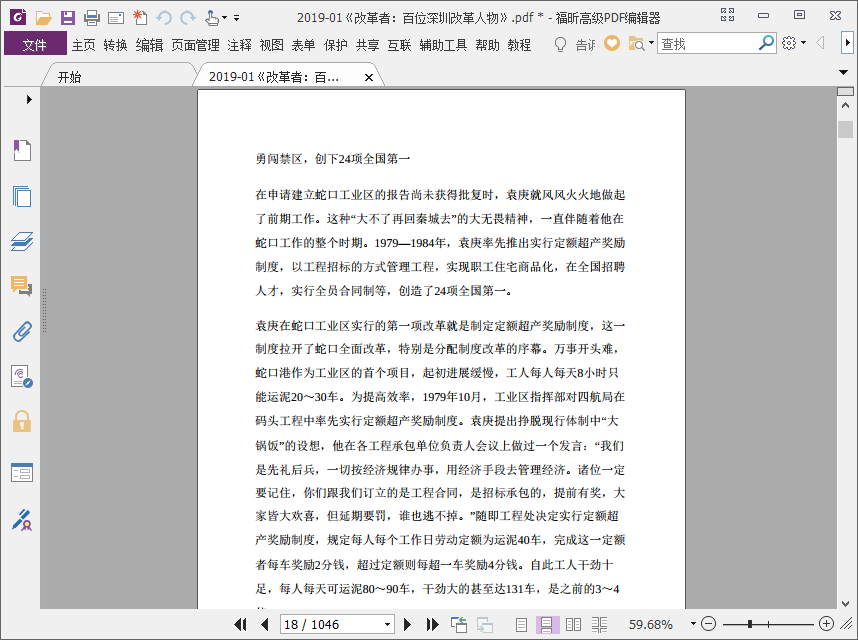
Task: Redo the last action
Action: click(x=188, y=18)
